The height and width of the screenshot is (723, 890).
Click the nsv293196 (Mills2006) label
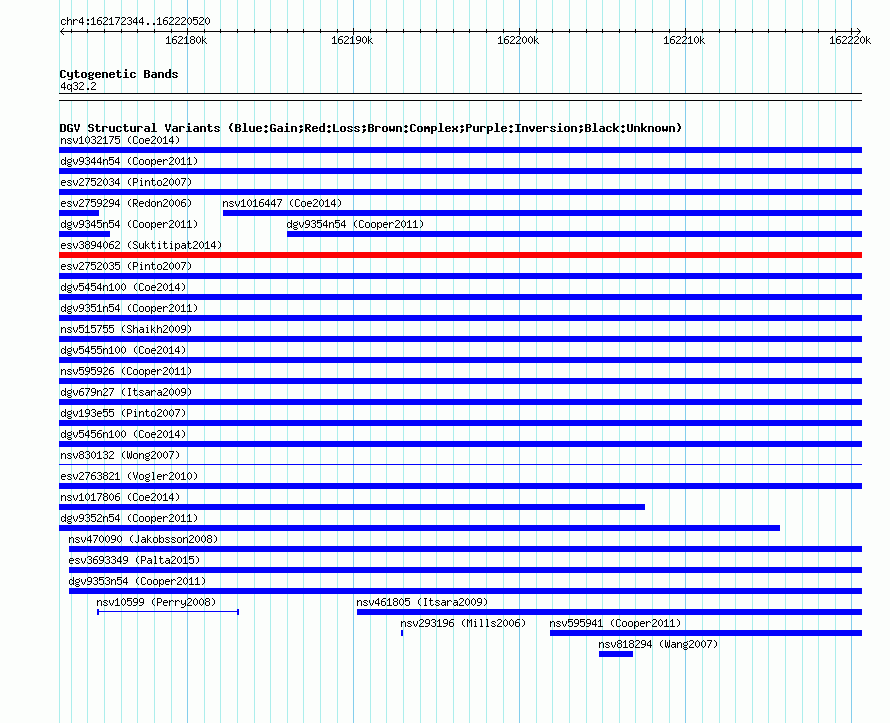[463, 623]
